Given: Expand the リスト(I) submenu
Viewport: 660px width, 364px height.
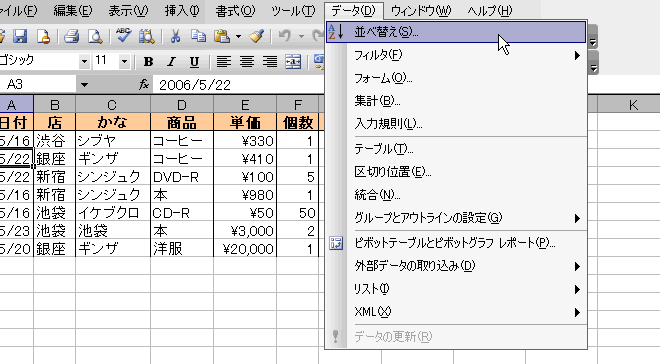Looking at the screenshot, I should click(456, 289).
